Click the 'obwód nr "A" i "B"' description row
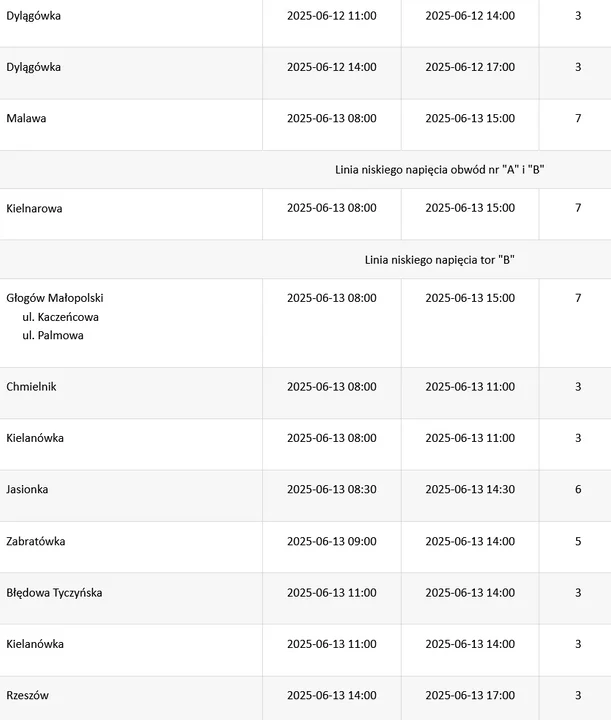611x720 pixels. tap(440, 170)
